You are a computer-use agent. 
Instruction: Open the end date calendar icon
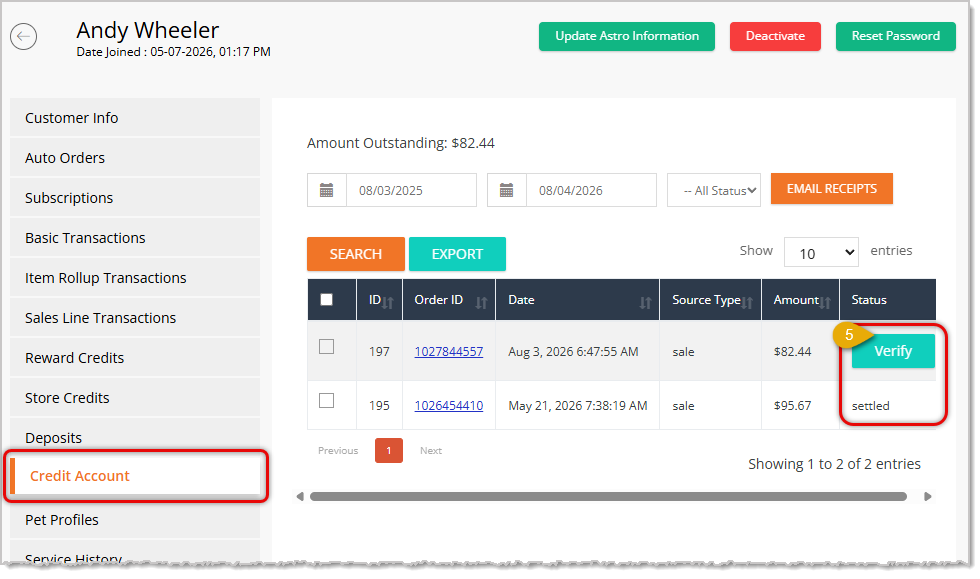point(506,190)
